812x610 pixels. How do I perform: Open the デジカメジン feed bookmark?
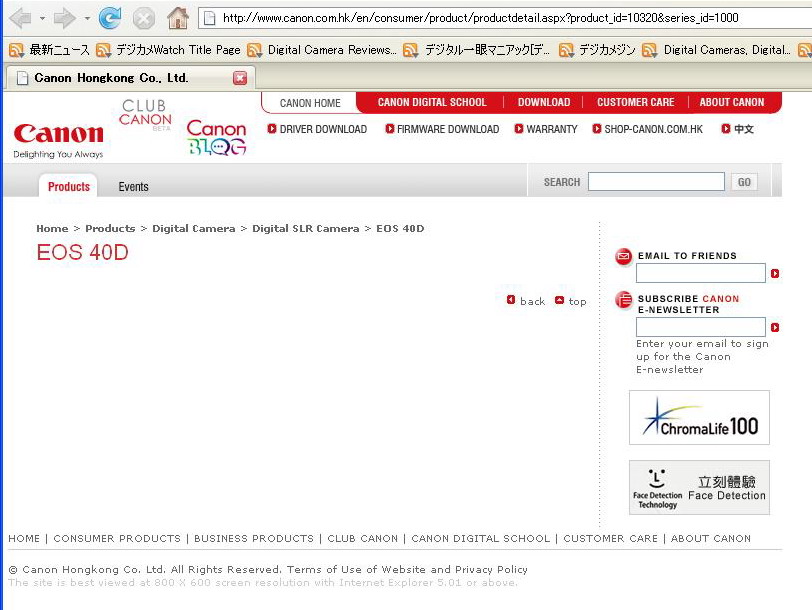[597, 50]
